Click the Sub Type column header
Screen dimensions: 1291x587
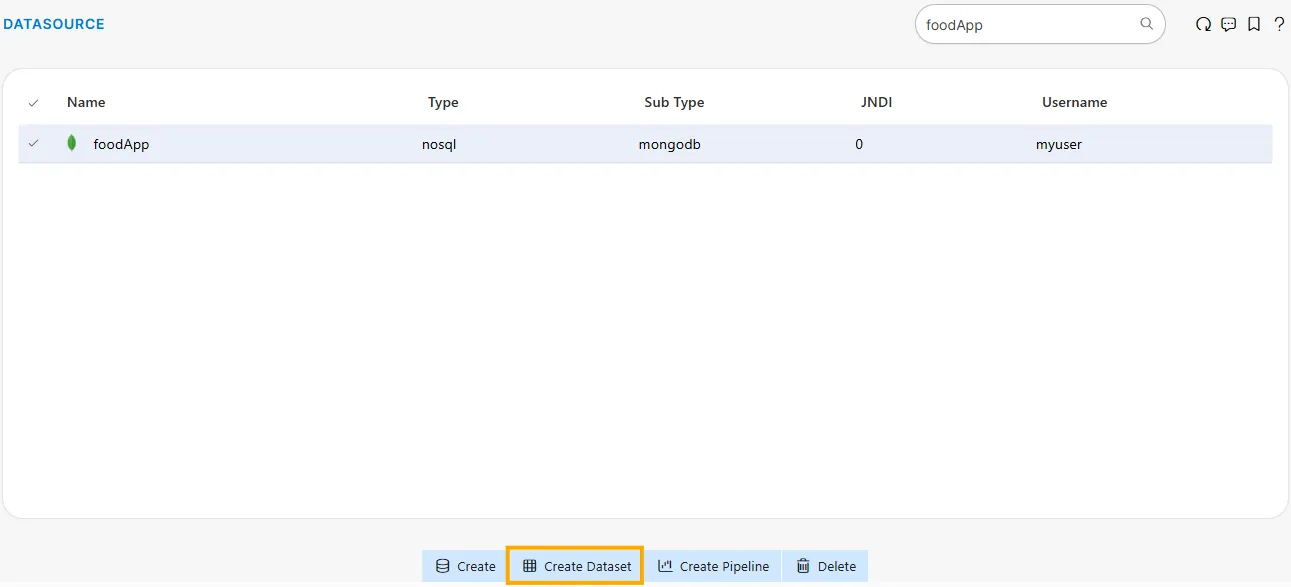pyautogui.click(x=674, y=102)
